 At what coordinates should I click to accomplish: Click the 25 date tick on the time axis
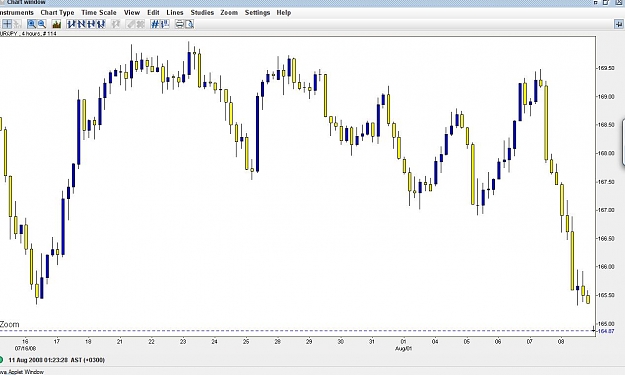246,342
